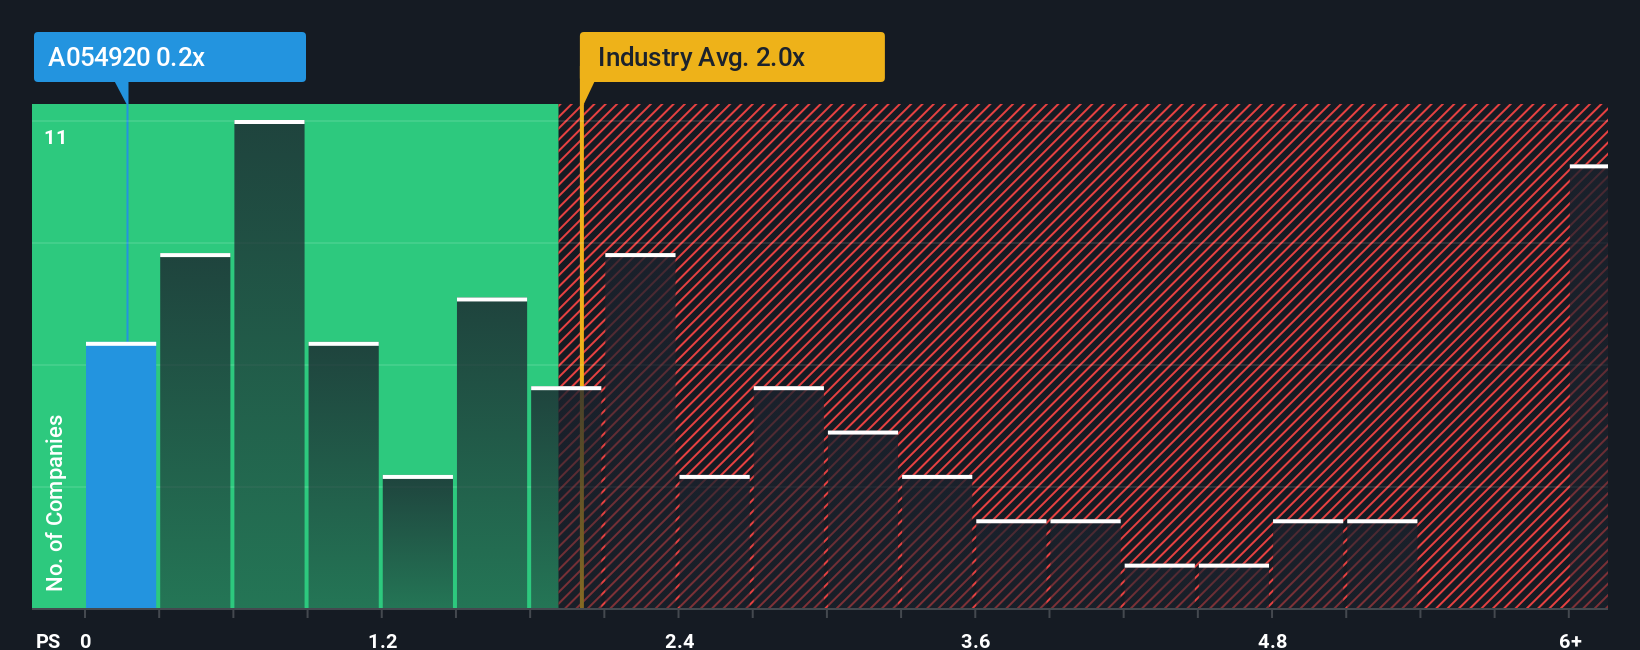Click the '0' x-axis tick label
The image size is (1640, 650).
86,640
